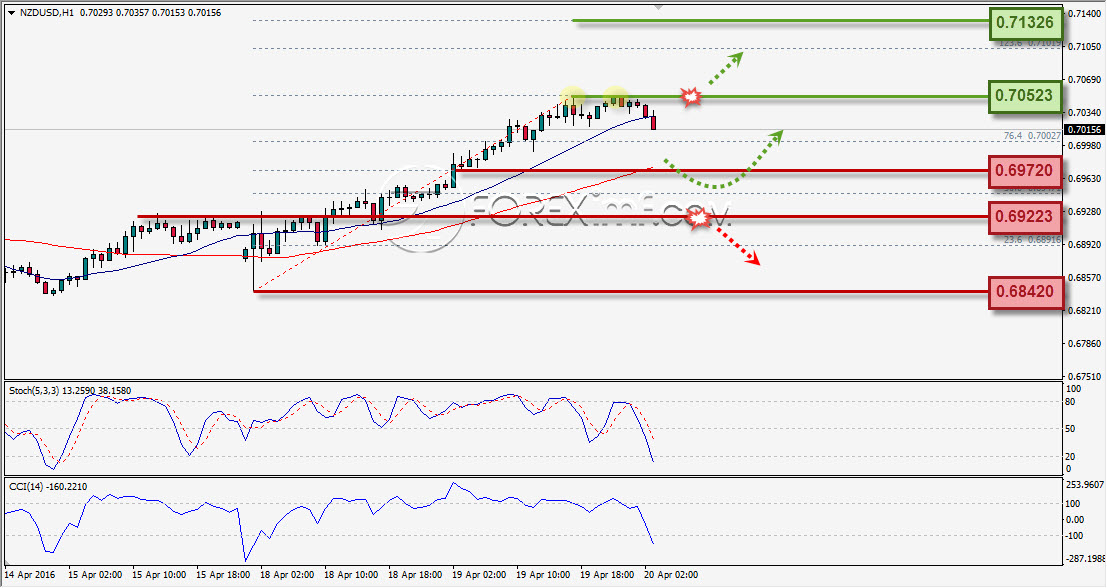Click price axis value 0.67510

pos(1085,377)
